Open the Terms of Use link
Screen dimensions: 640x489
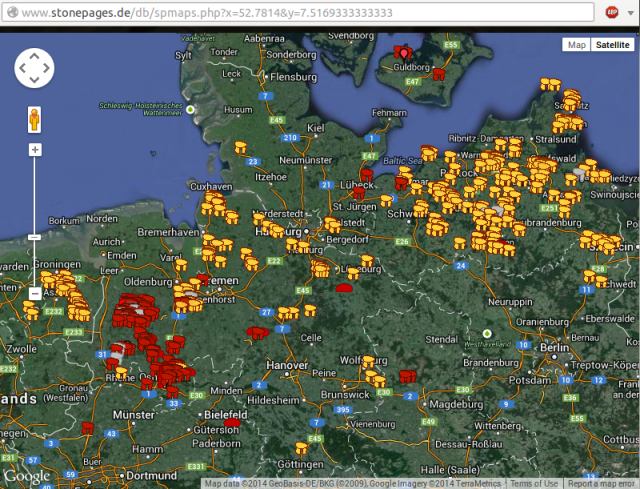[x=534, y=484]
